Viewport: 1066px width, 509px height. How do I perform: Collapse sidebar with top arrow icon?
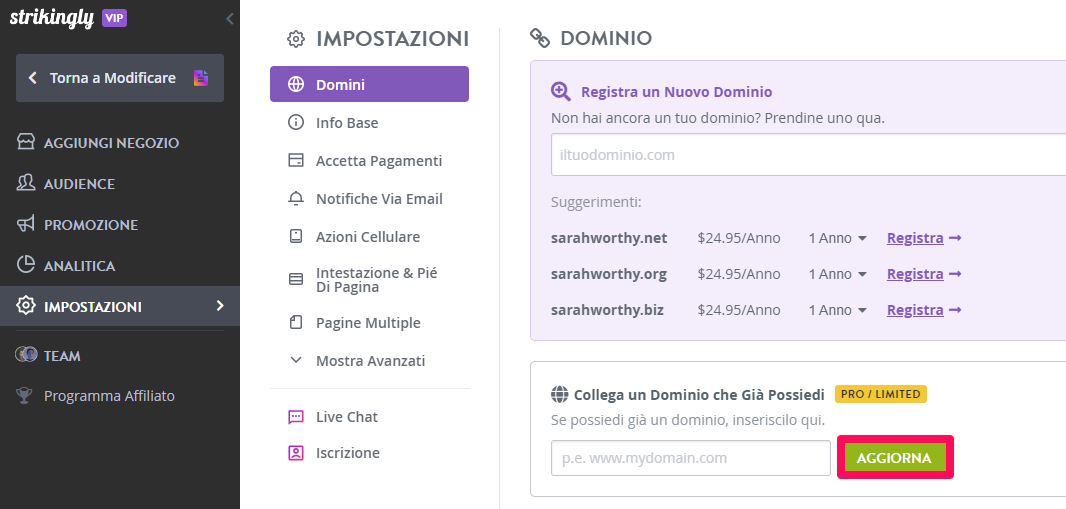230,19
